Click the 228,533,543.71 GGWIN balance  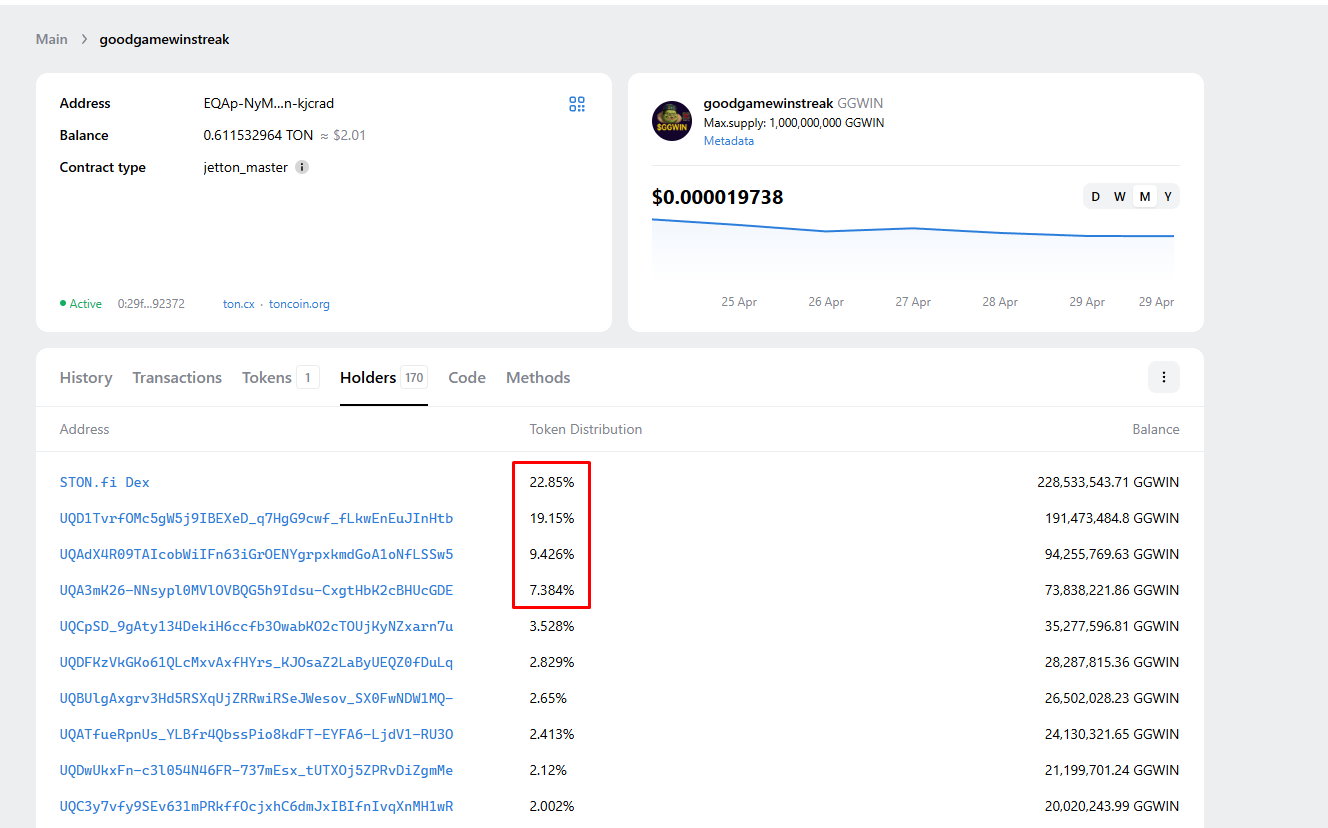pyautogui.click(x=1108, y=482)
